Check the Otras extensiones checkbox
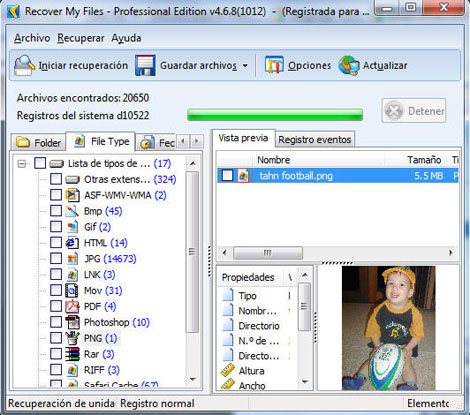470x415 pixels. point(56,179)
